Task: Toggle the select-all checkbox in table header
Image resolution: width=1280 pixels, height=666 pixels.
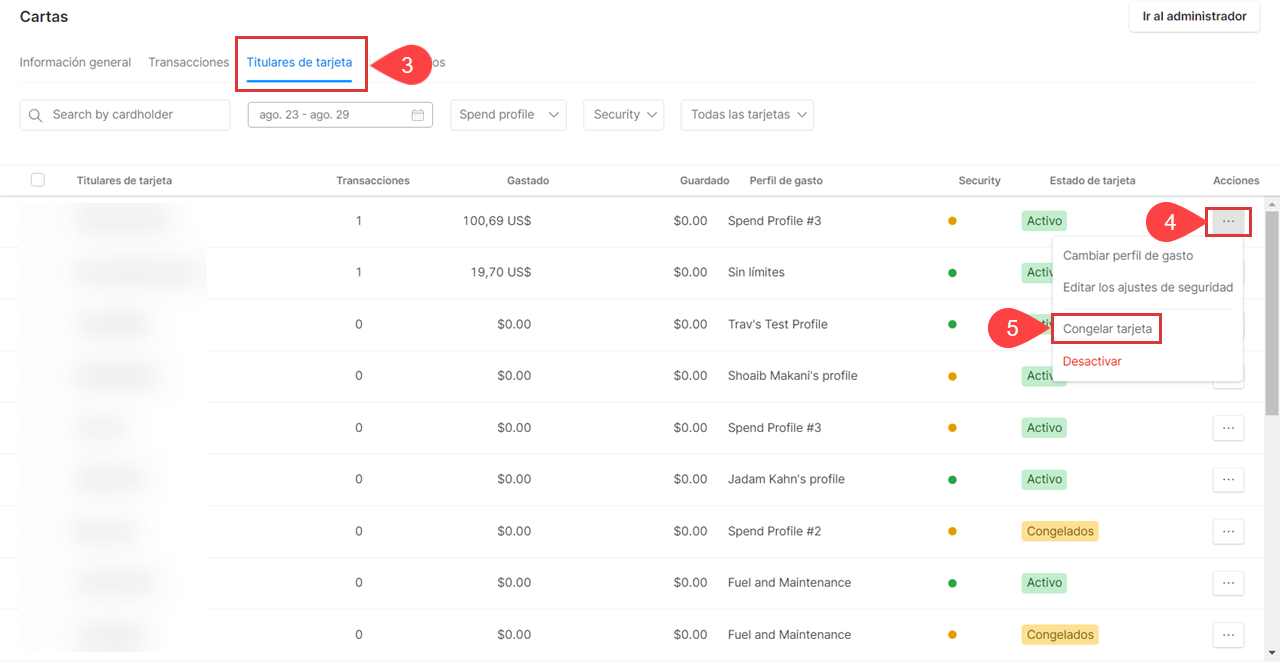Action: click(38, 180)
